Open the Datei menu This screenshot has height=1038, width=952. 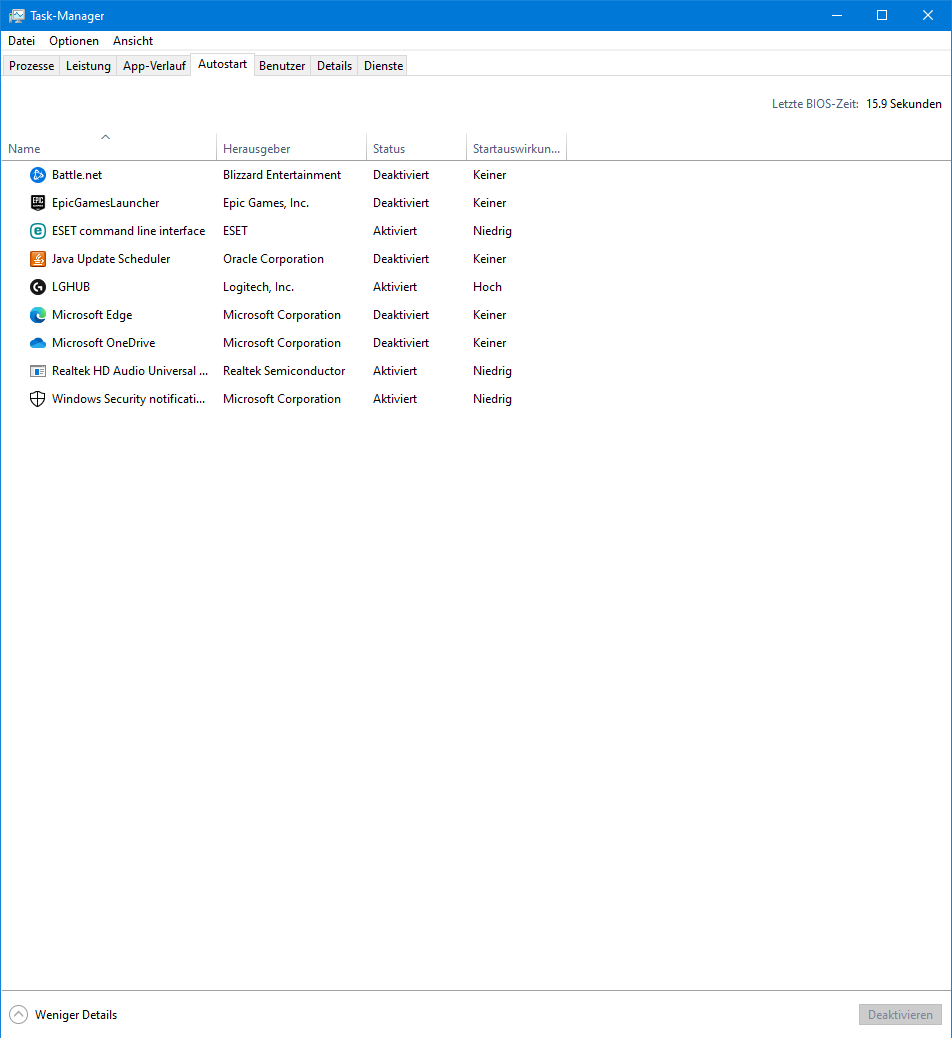click(x=21, y=40)
